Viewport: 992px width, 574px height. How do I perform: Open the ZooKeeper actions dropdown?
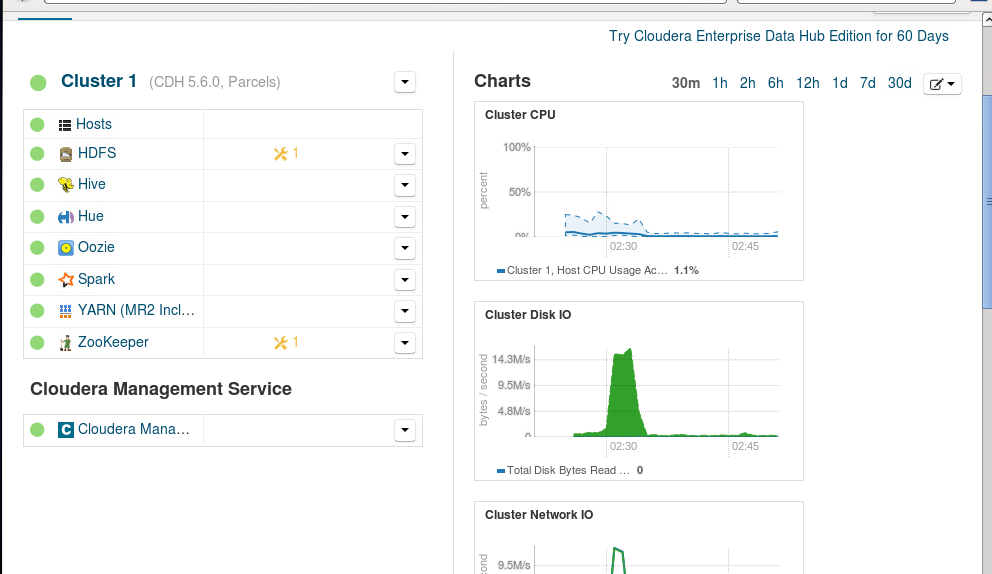(405, 342)
